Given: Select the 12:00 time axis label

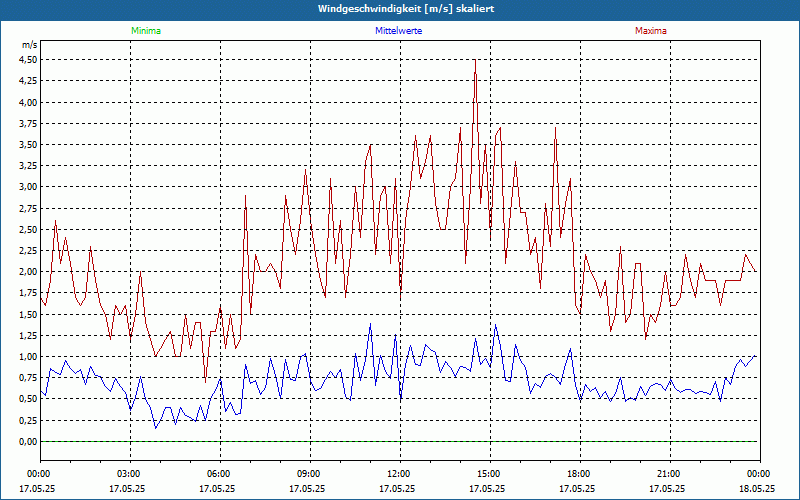Looking at the screenshot, I should click(x=399, y=474).
